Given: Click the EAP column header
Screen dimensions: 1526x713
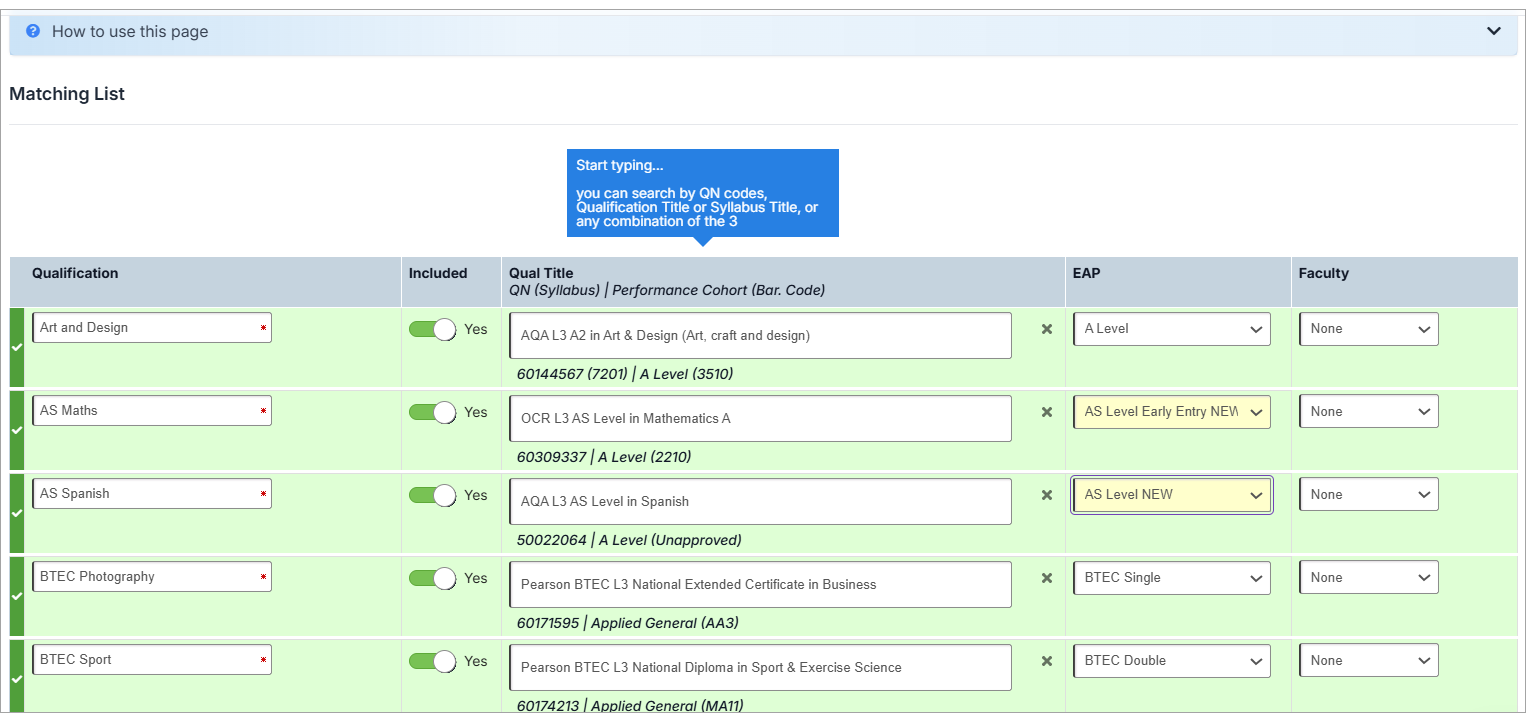Looking at the screenshot, I should click(x=1086, y=273).
